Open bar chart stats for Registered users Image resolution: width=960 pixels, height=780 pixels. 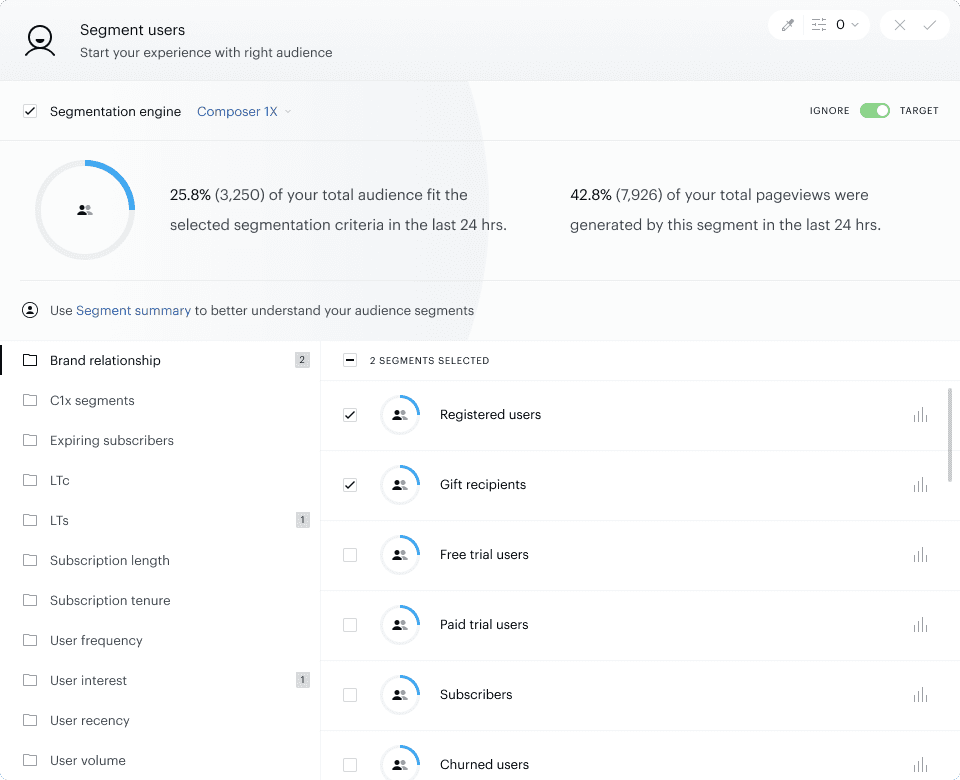point(920,415)
